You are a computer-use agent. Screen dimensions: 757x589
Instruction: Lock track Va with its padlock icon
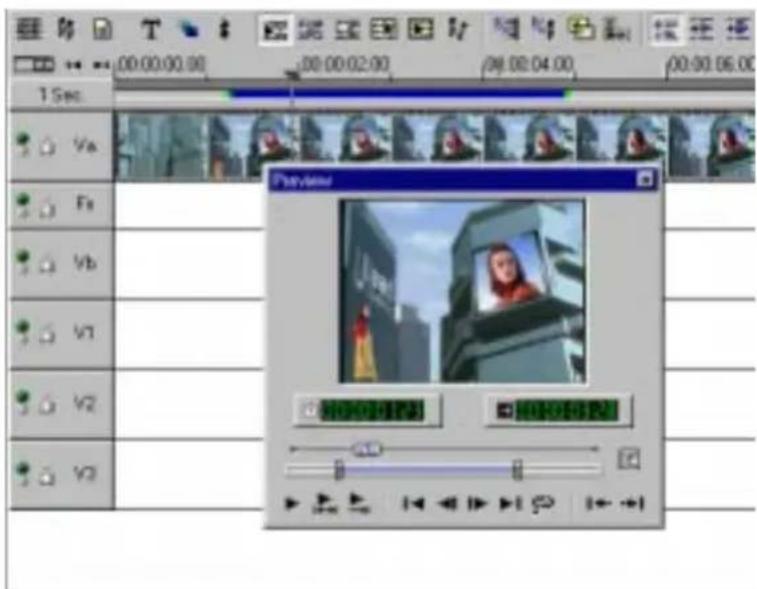coord(47,146)
